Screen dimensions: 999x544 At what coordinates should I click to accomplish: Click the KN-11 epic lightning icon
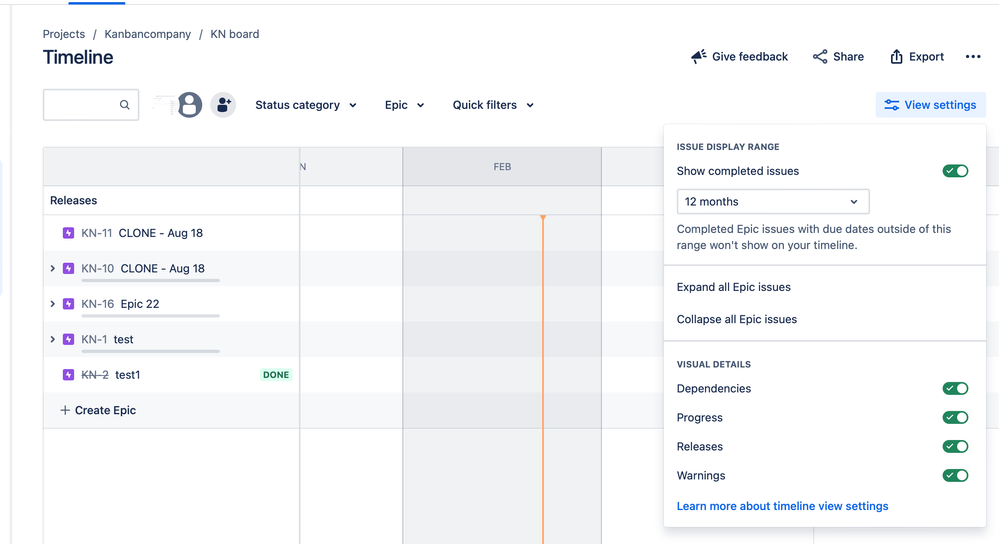point(68,233)
